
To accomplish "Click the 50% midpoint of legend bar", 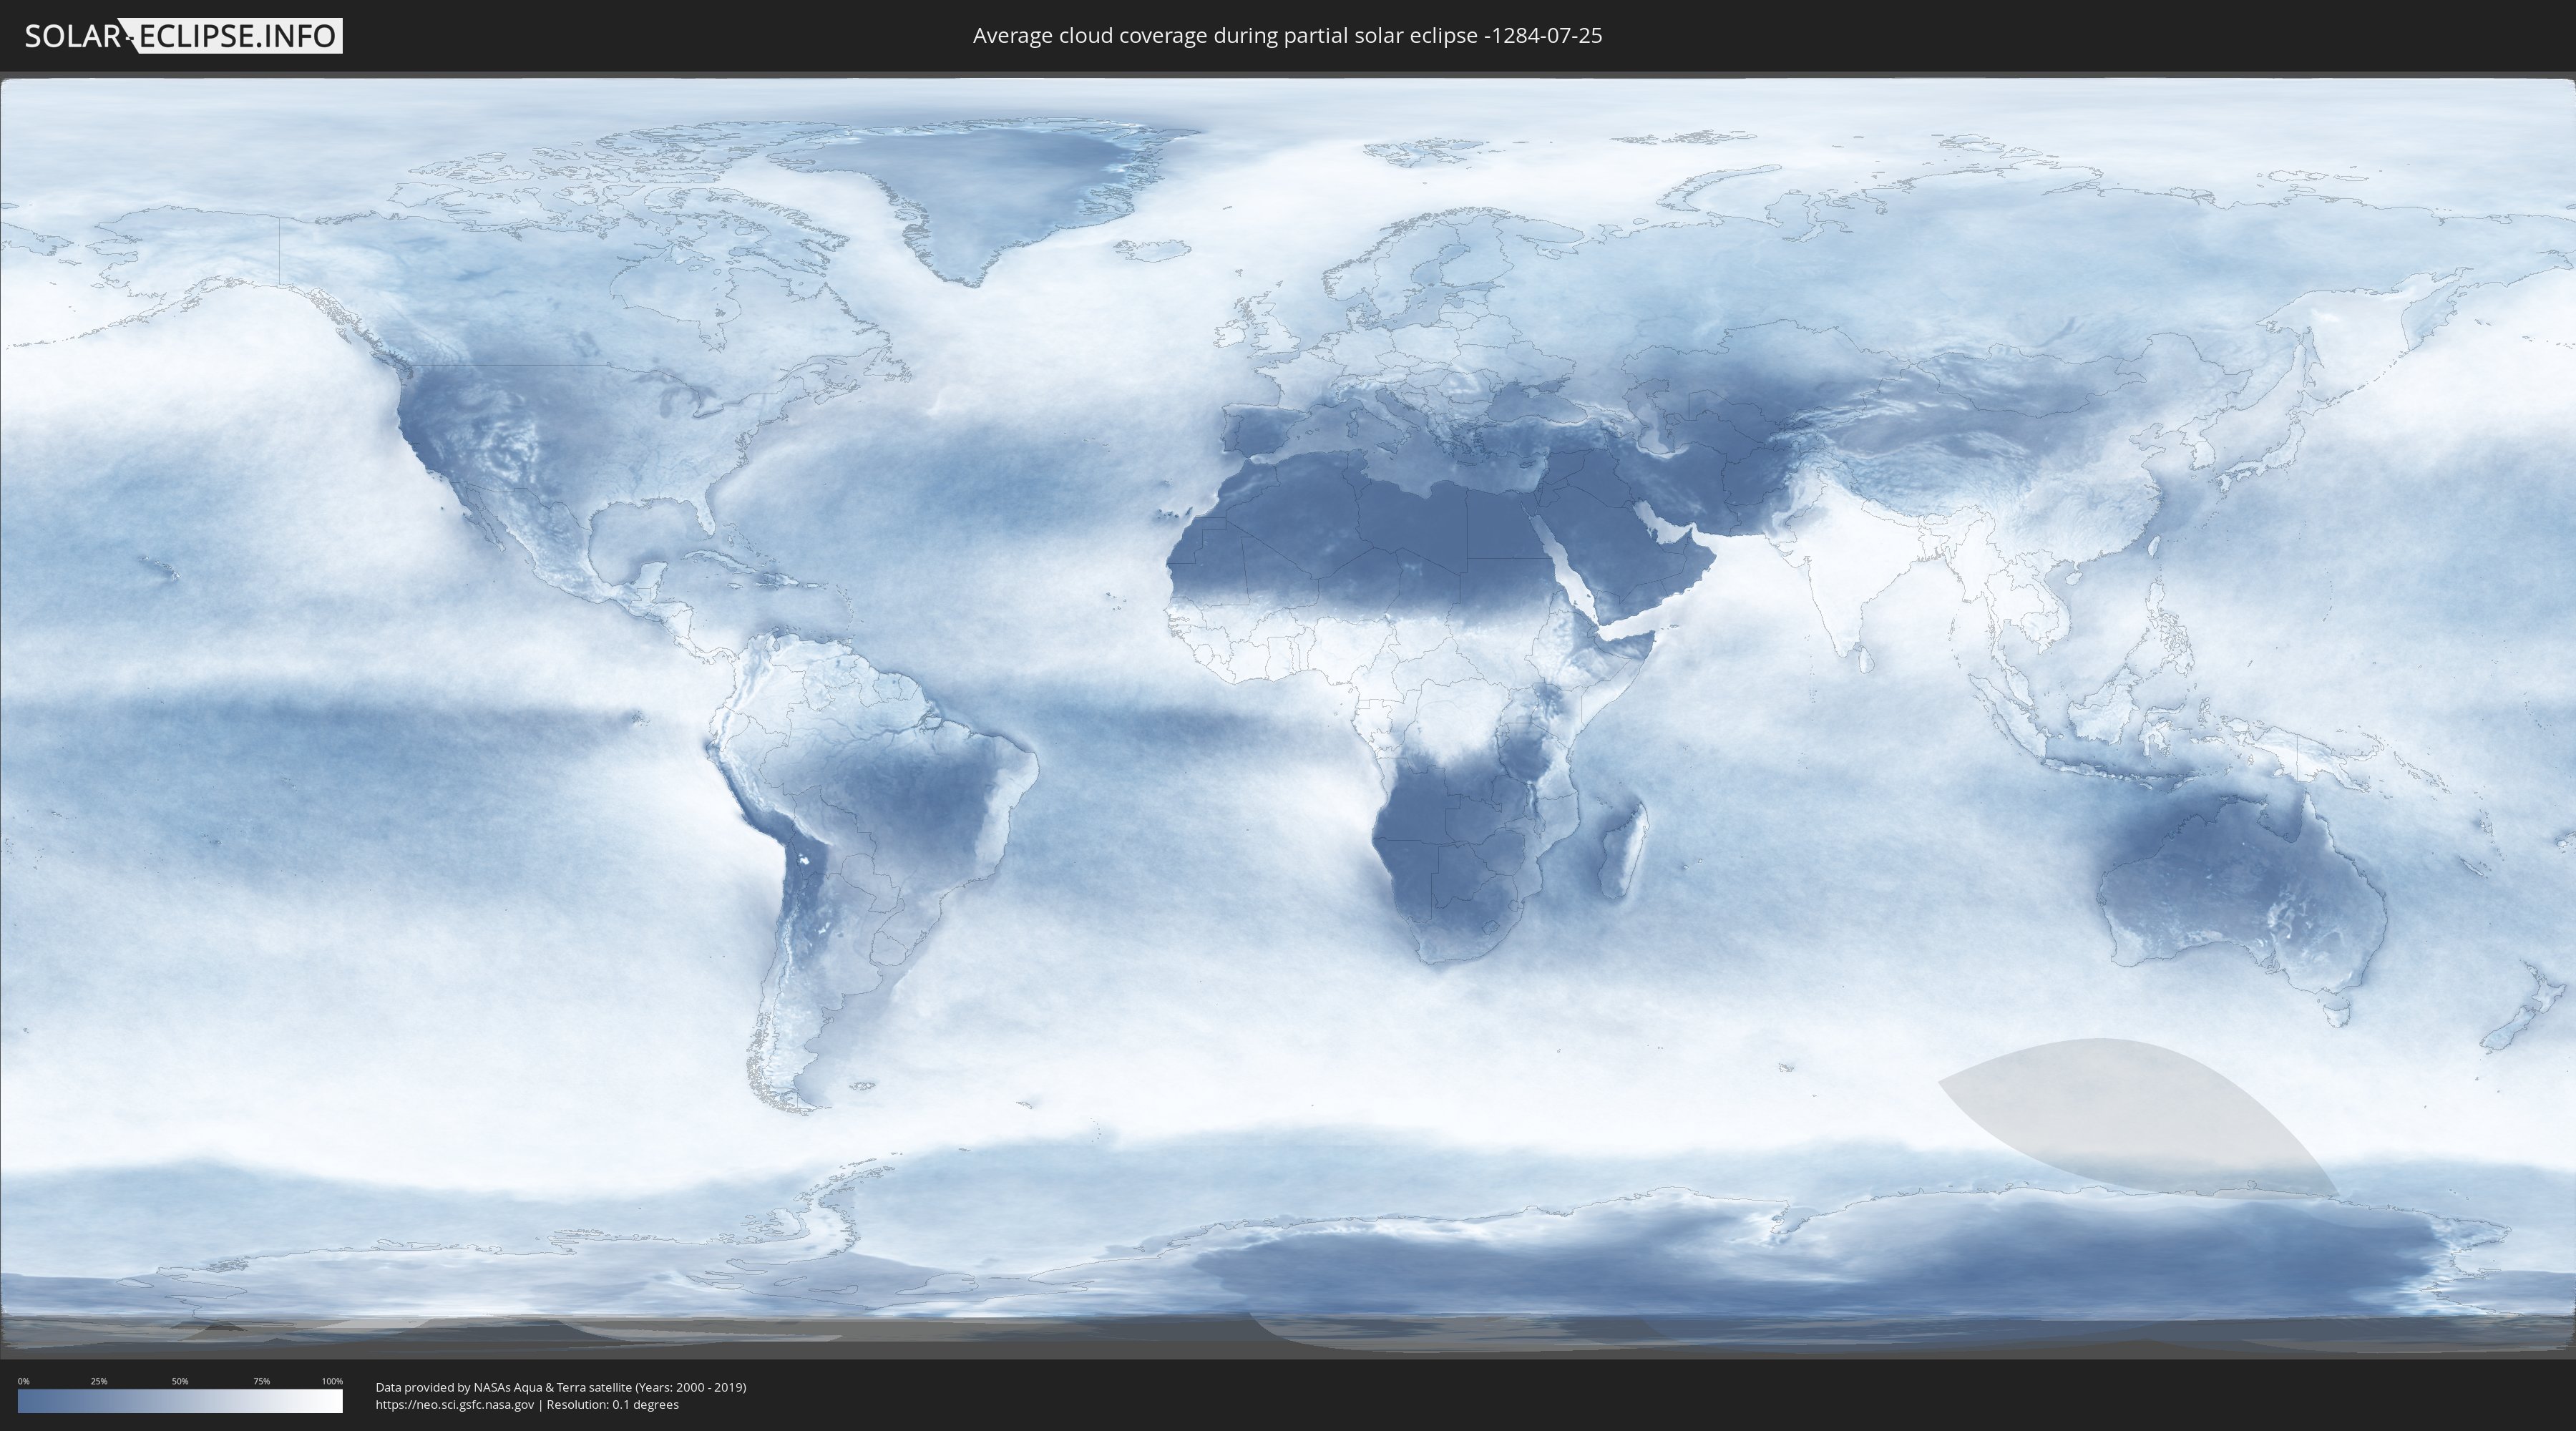I will pos(180,1401).
